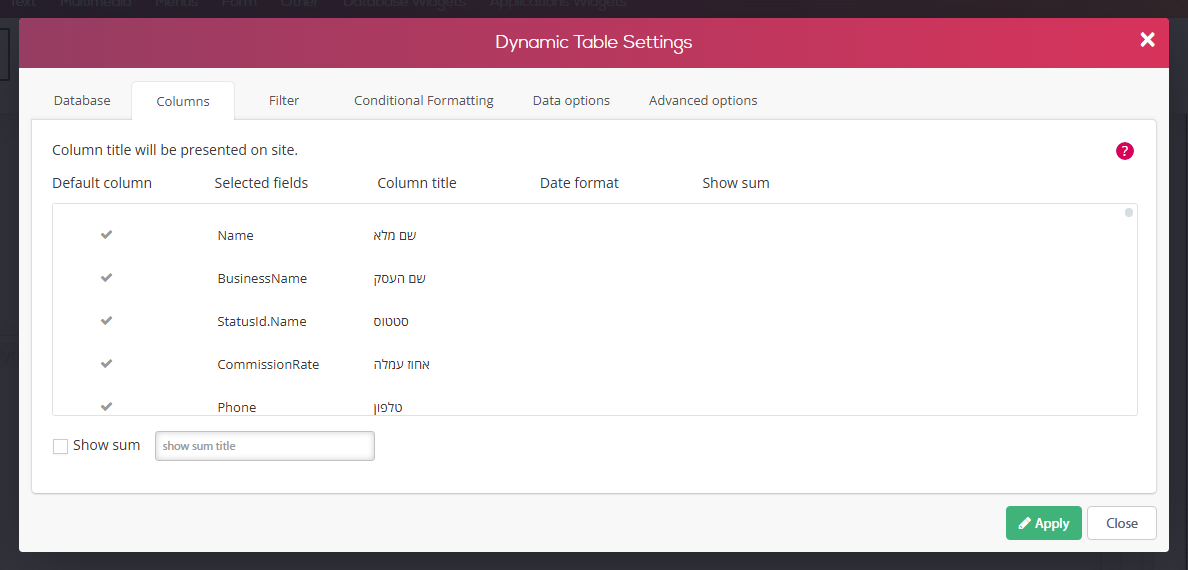This screenshot has width=1188, height=570.
Task: Toggle default column checkmark for BusinessName
Action: click(107, 278)
